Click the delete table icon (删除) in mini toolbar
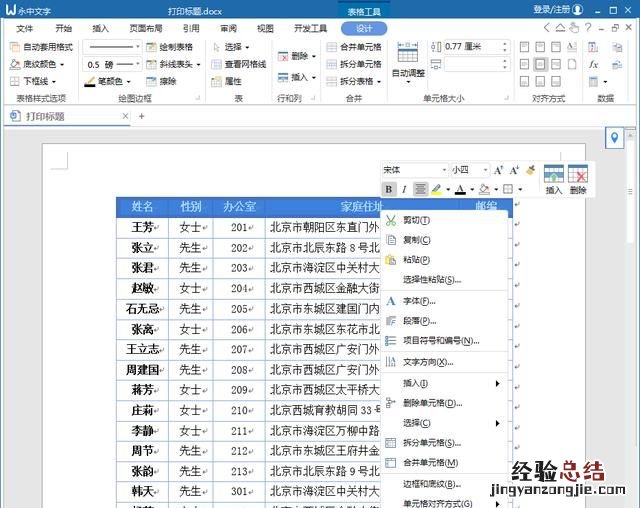This screenshot has height=508, width=640. tap(578, 178)
